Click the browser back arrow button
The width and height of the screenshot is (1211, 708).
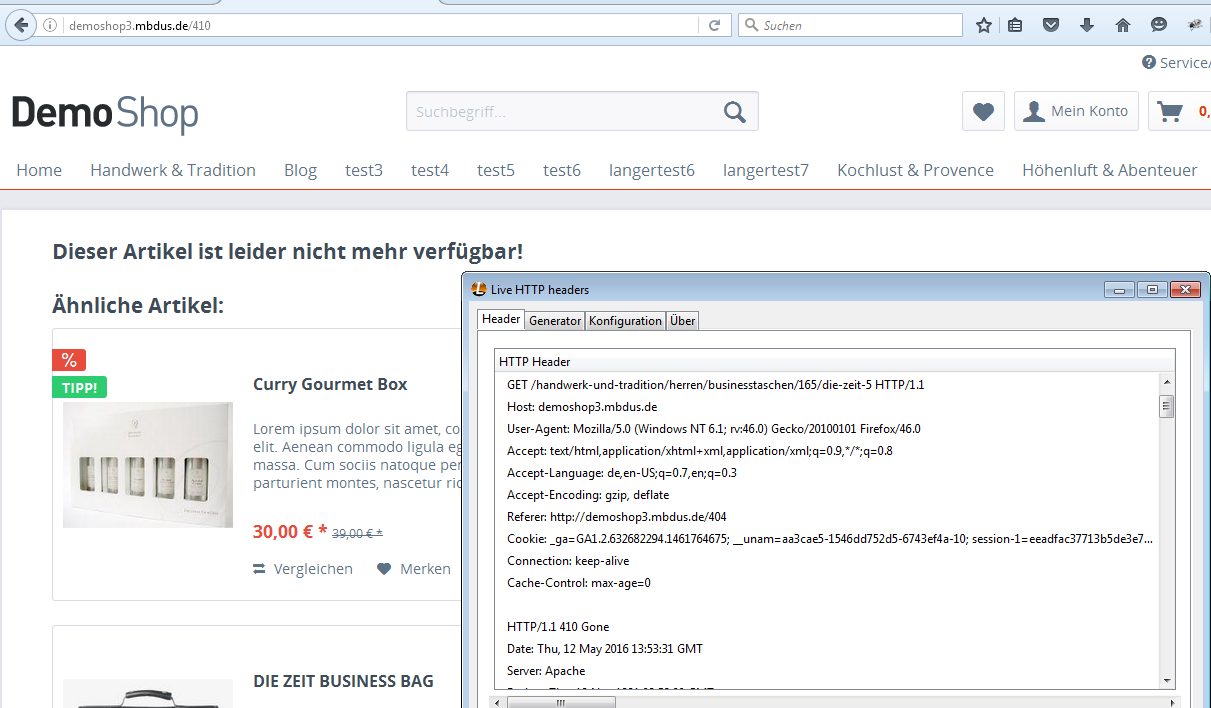pos(20,25)
